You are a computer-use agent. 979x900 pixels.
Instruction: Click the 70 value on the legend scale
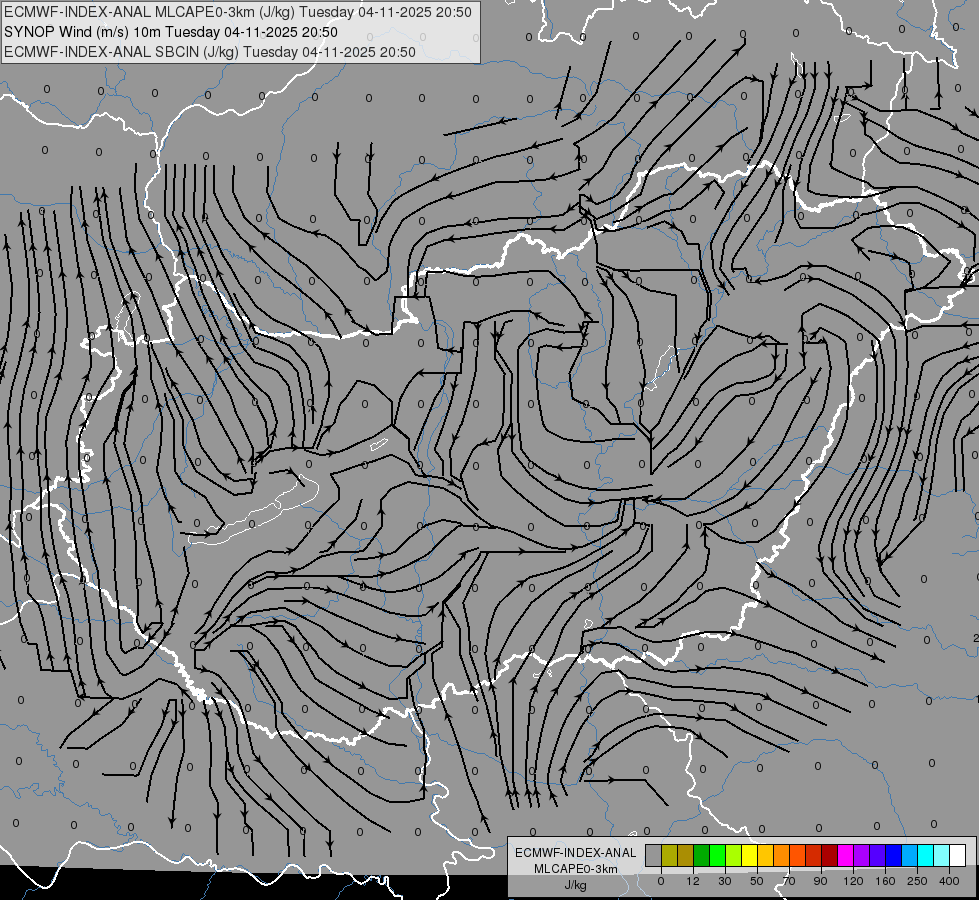point(789,881)
